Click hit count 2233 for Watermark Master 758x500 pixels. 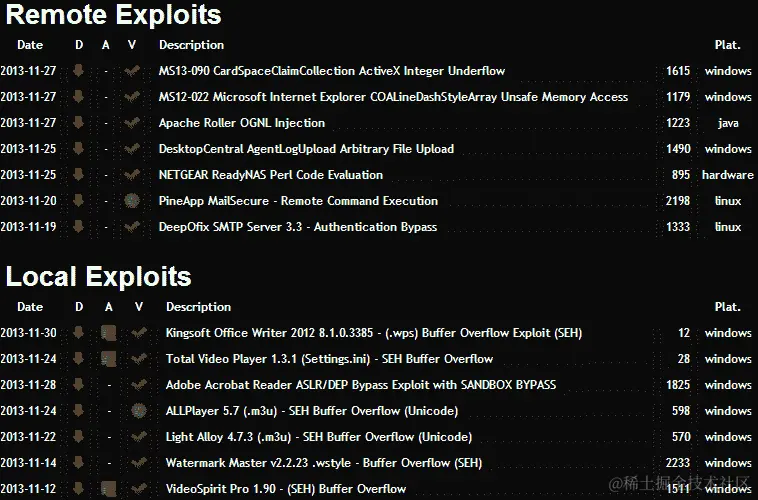(x=678, y=463)
